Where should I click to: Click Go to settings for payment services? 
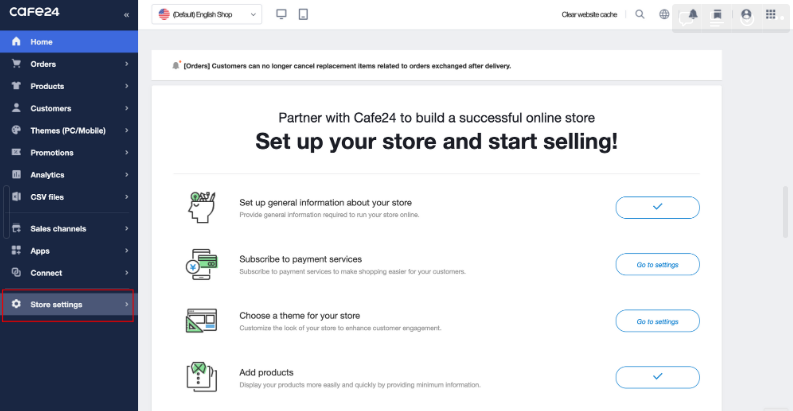[x=657, y=265]
